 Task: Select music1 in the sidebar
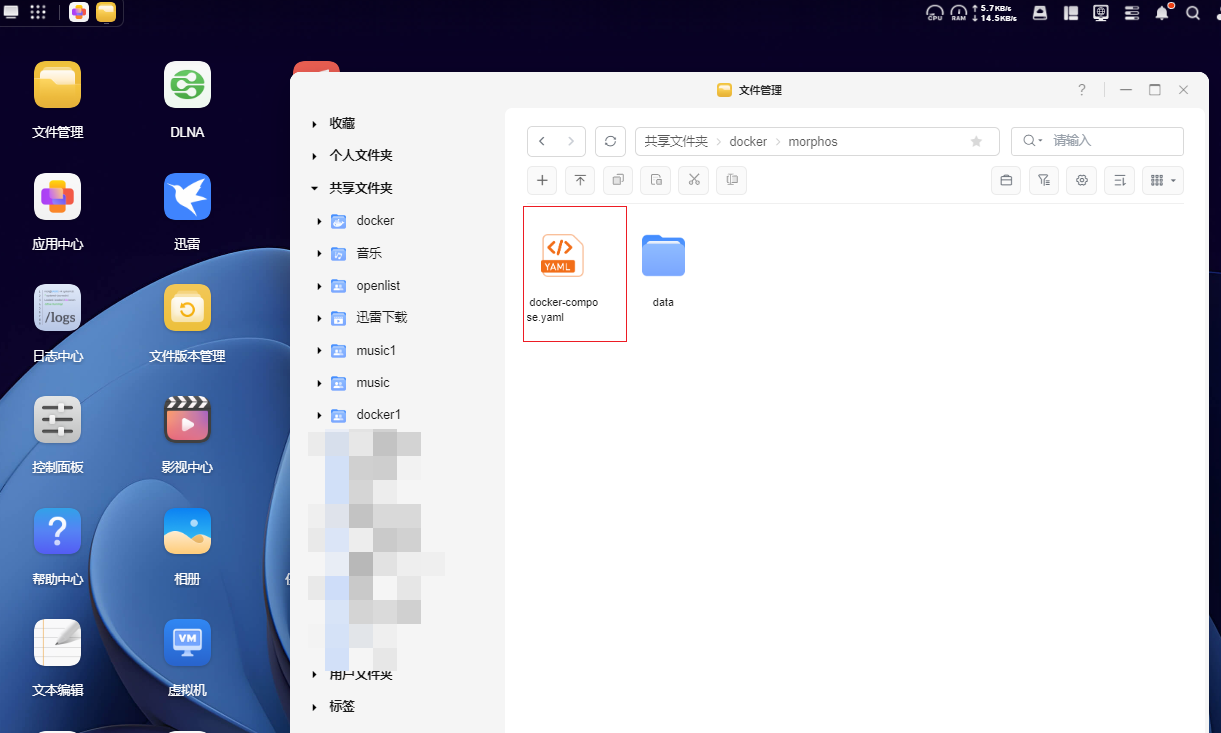pyautogui.click(x=376, y=350)
